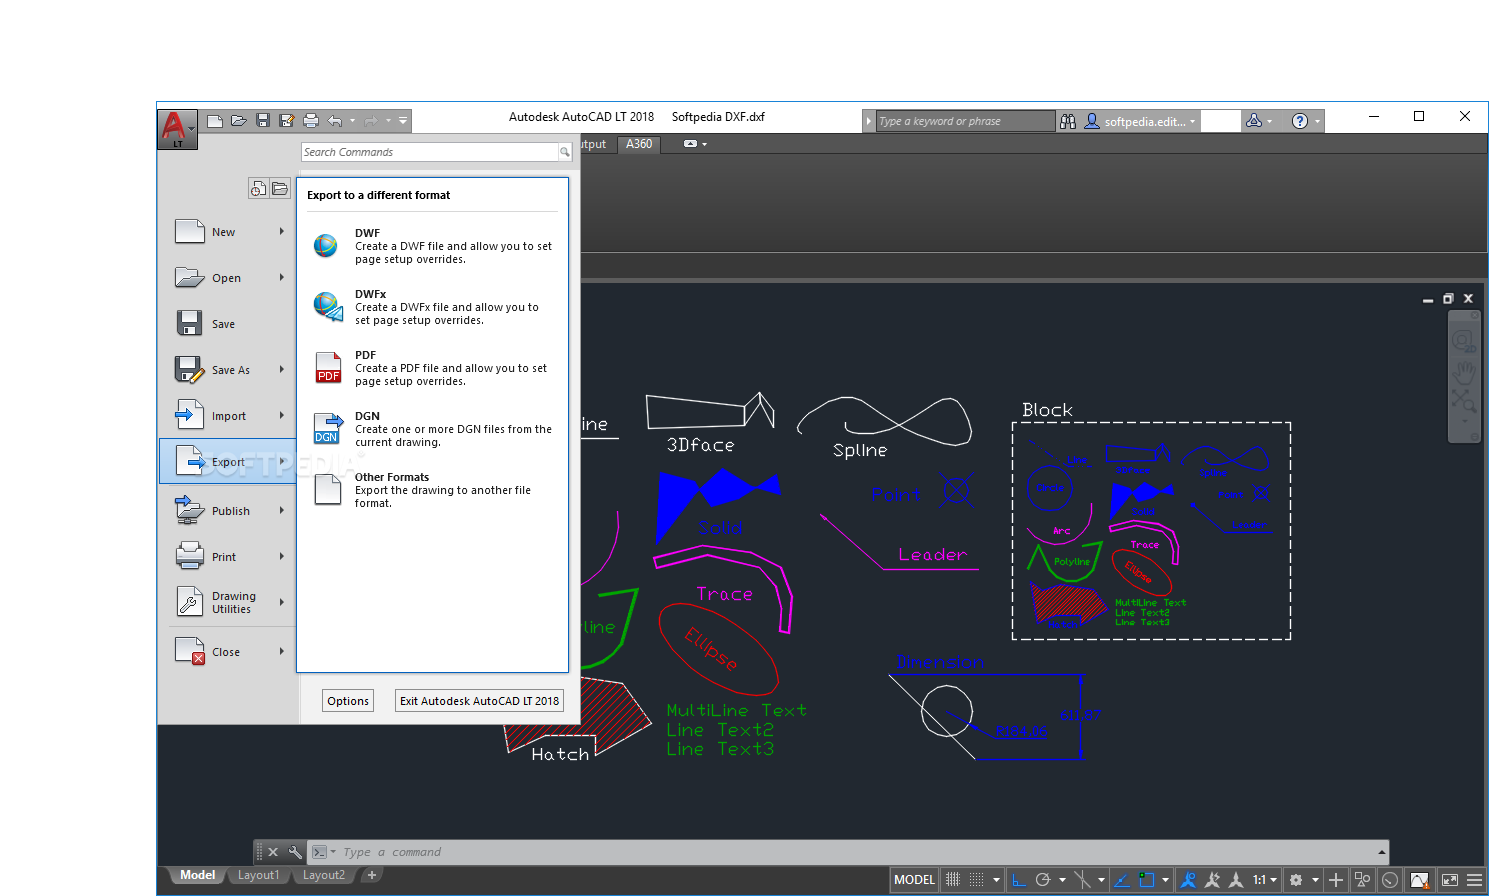Close the command line with X icon
1489x896 pixels.
tap(273, 852)
